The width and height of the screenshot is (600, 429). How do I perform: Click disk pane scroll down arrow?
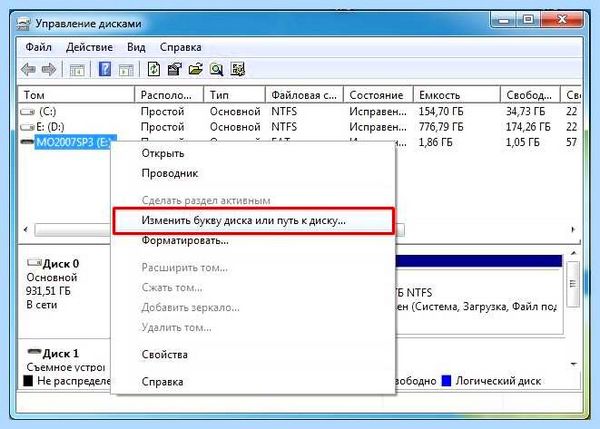click(573, 364)
